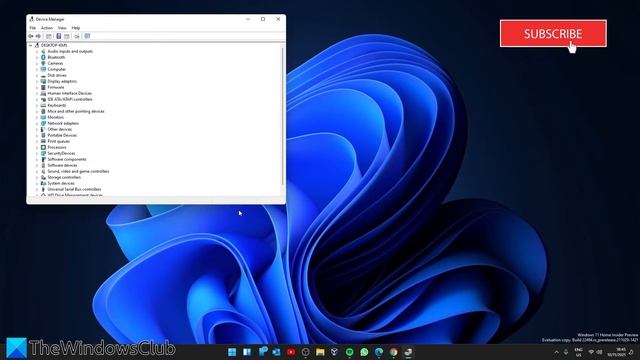Go back with the toolbar Back arrow
Viewport: 640px width, 360px height.
[31, 36]
